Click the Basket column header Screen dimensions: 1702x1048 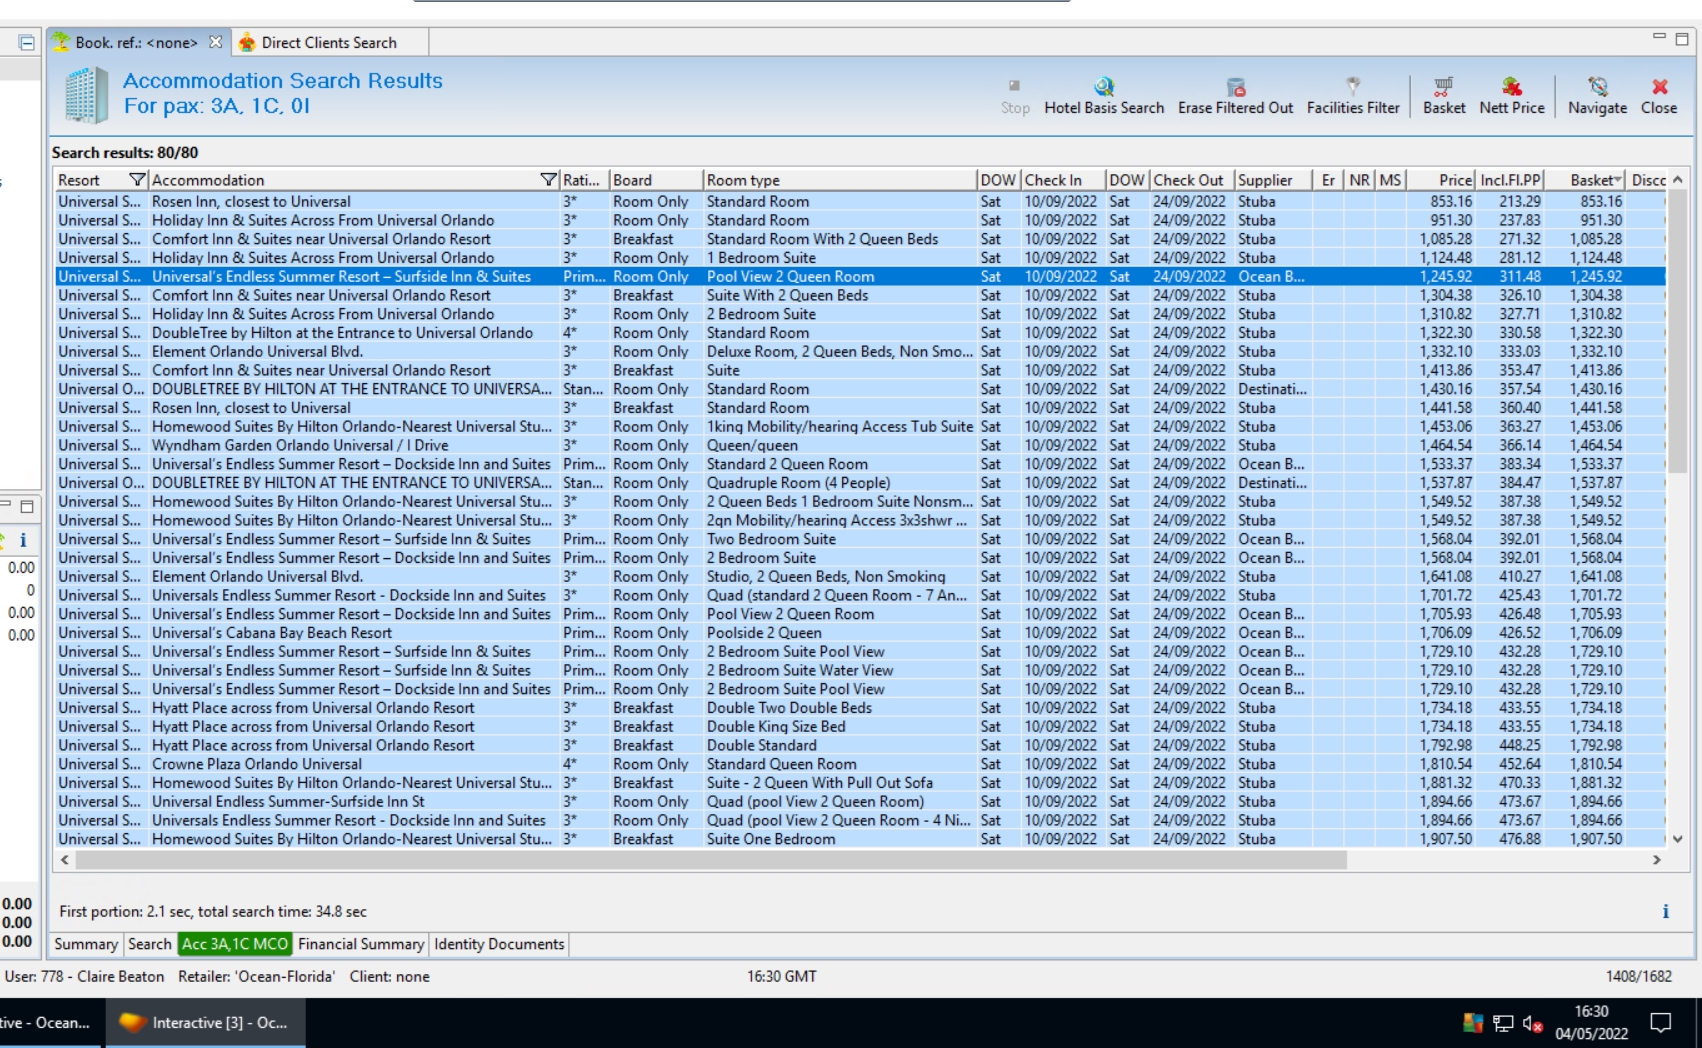1586,180
